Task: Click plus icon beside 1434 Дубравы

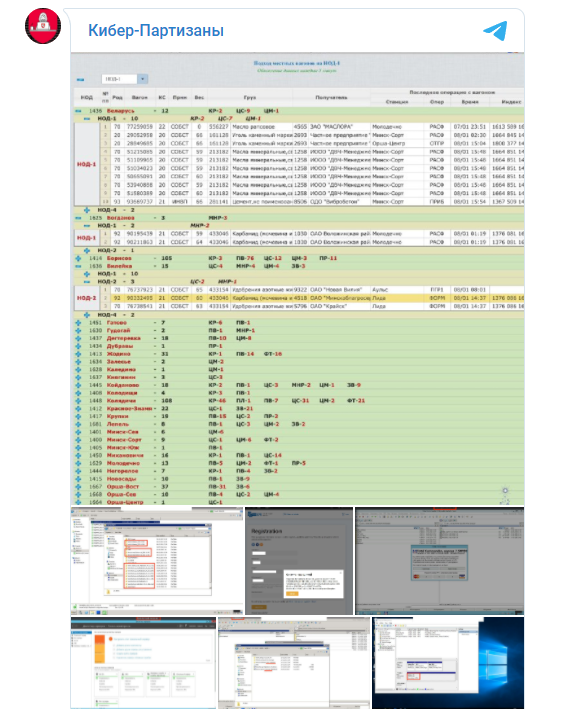Action: 78,346
